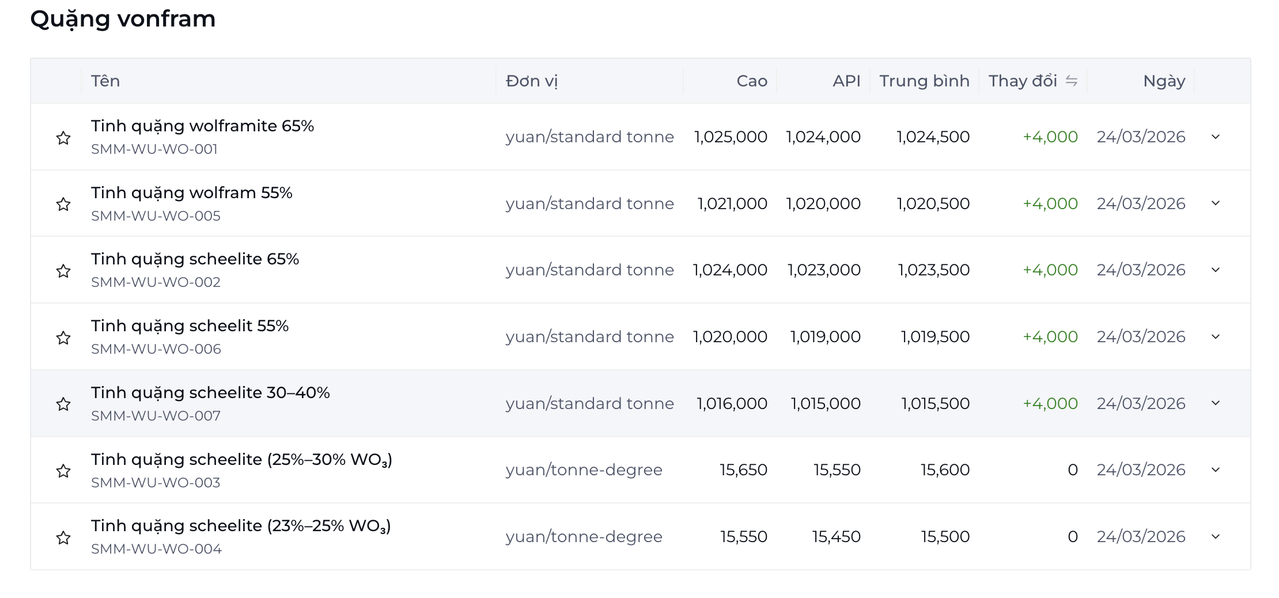This screenshot has height=598, width=1279.
Task: Expand the scheelite 30–40% row chevron
Action: point(1215,403)
